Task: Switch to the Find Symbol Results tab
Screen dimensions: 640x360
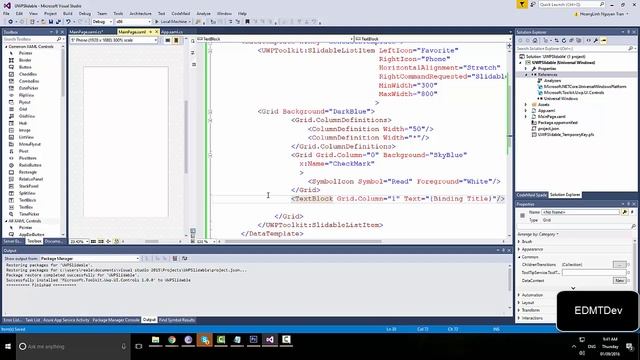Action: (177, 320)
